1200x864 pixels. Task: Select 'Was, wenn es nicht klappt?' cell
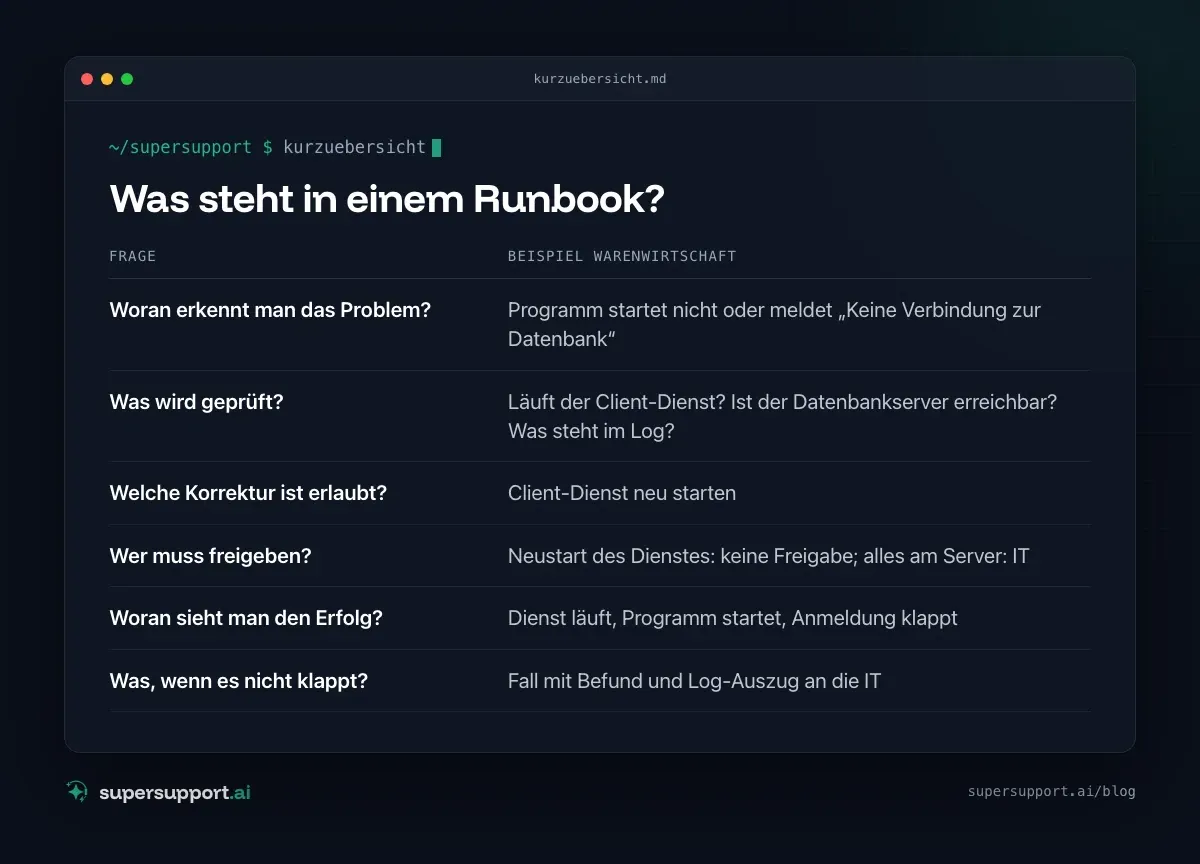239,681
